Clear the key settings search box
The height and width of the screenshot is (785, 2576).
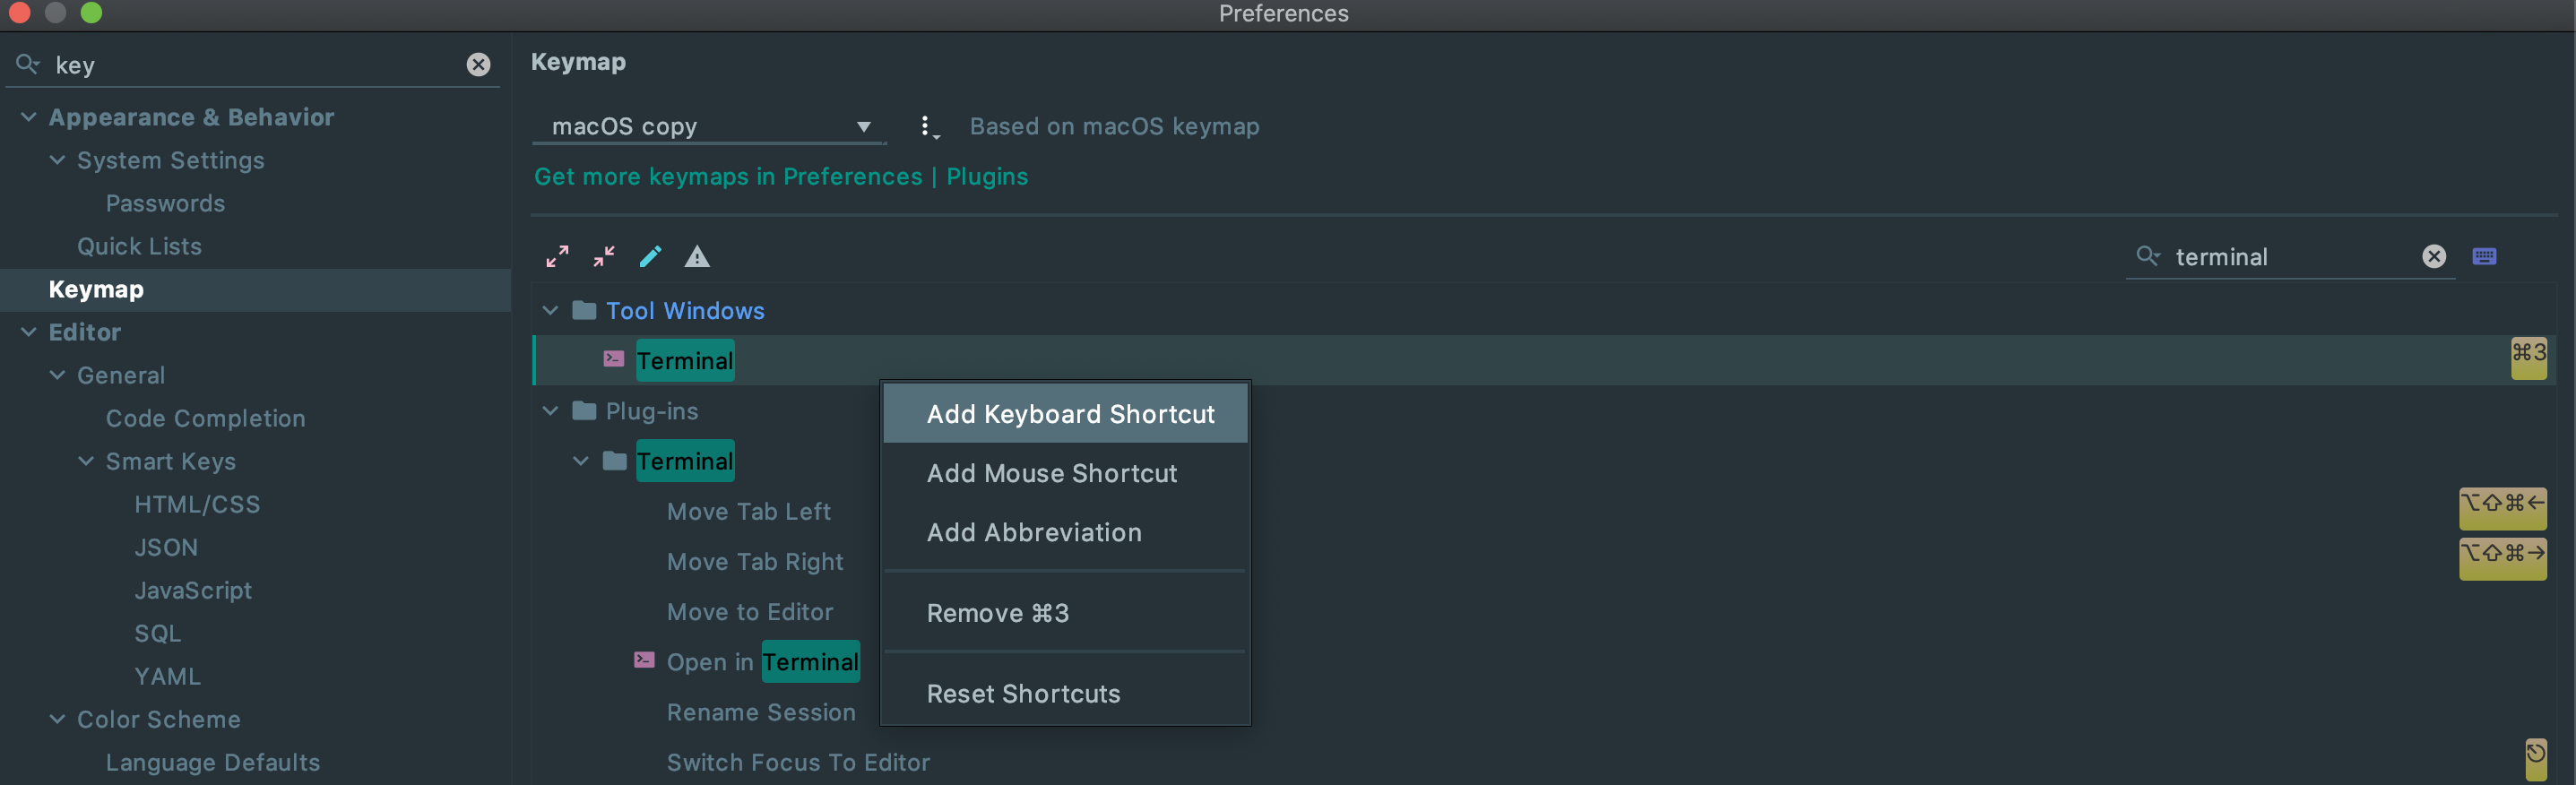(x=478, y=65)
